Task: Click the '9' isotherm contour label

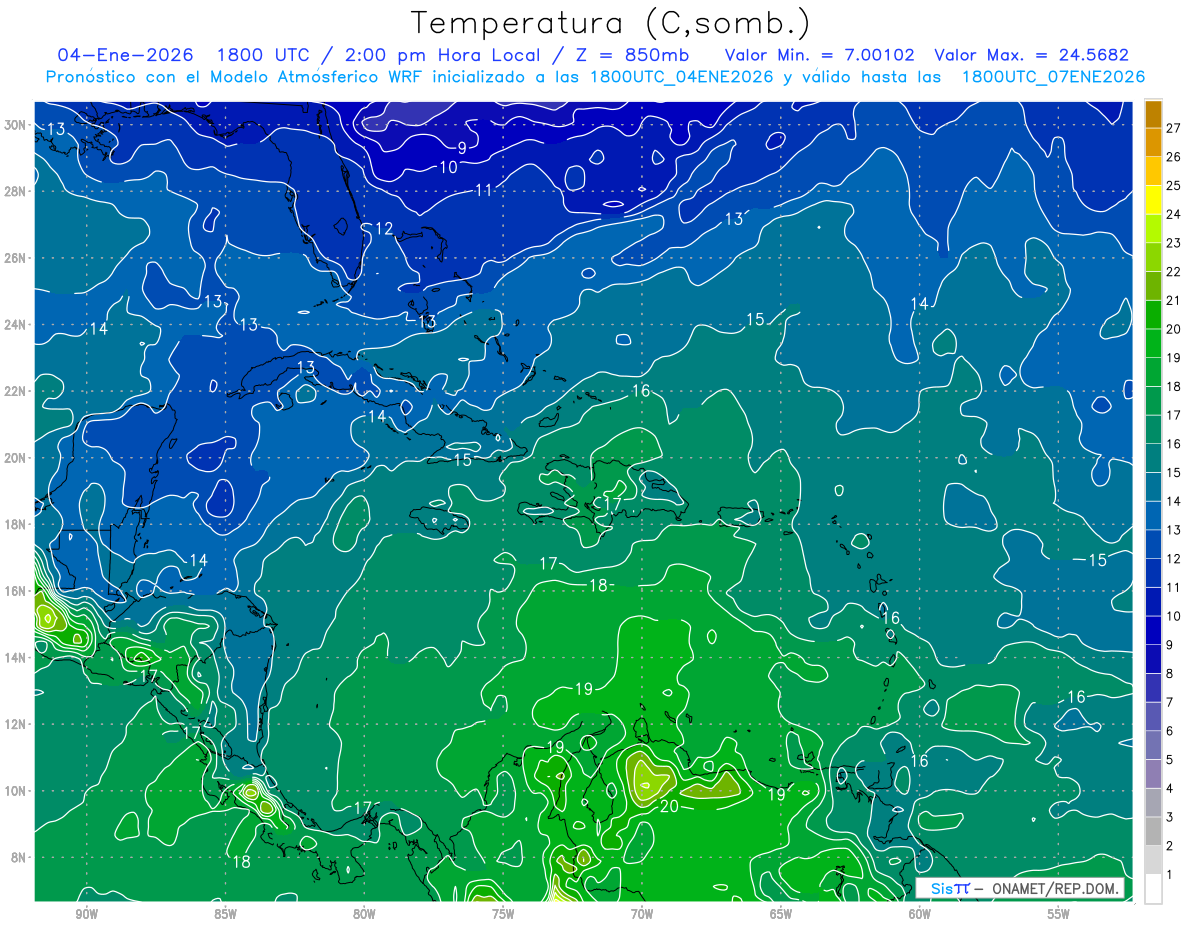Action: click(462, 148)
